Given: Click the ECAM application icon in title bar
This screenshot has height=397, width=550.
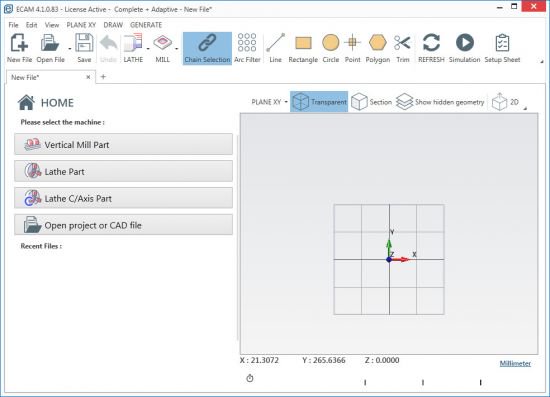Looking at the screenshot, I should click(8, 9).
